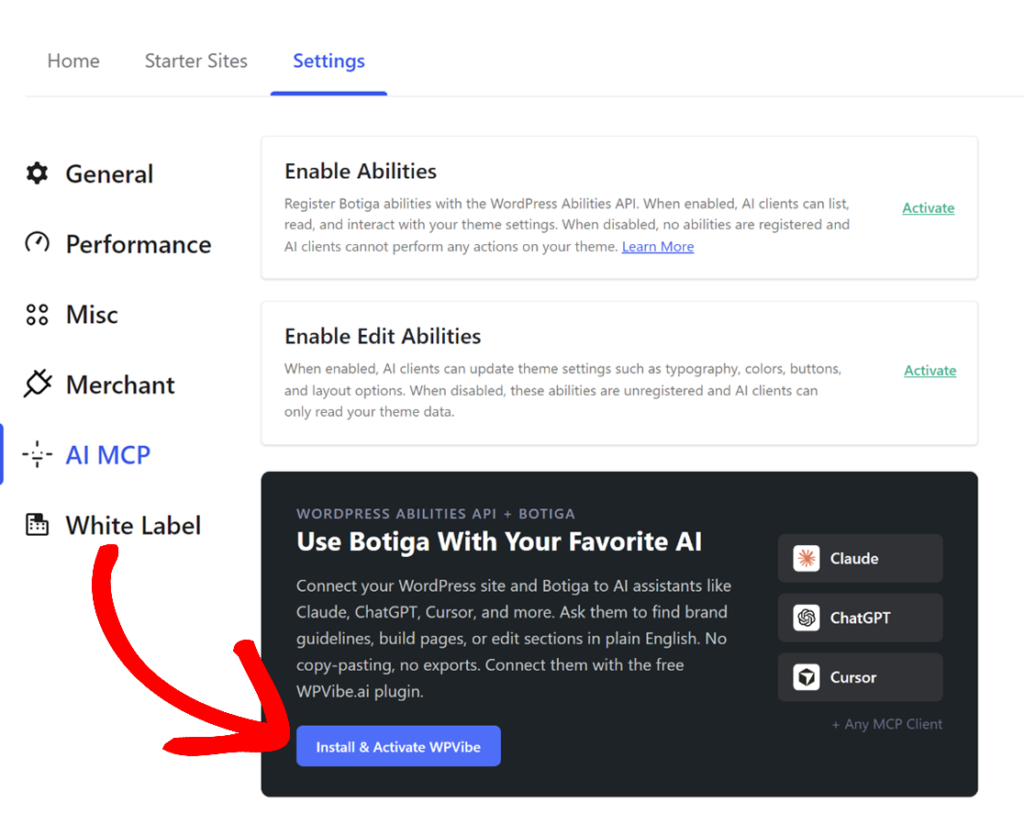Screen dimensions: 1024x825
Task: Activate the Enable Edit Abilities option
Action: pyautogui.click(x=930, y=370)
